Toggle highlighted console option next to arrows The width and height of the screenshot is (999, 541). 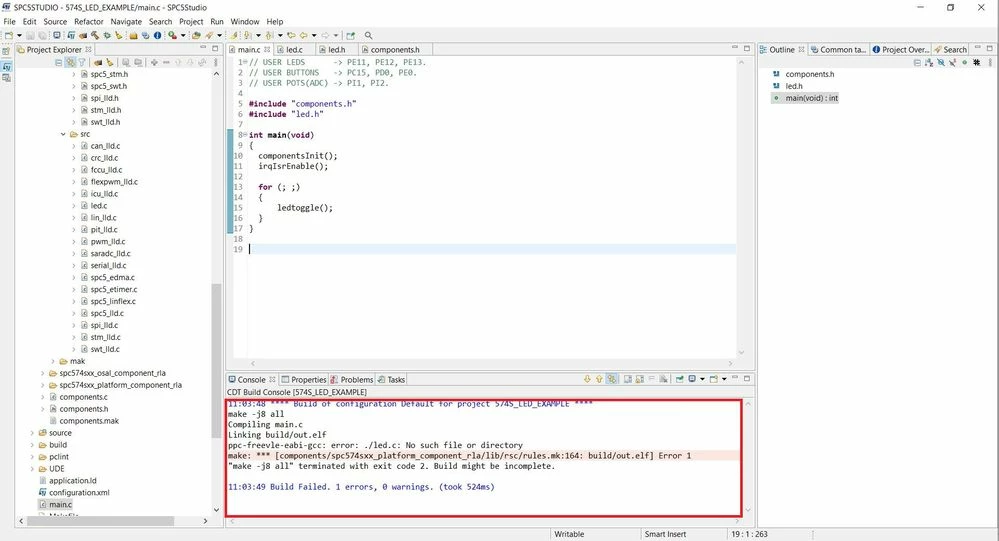(612, 379)
